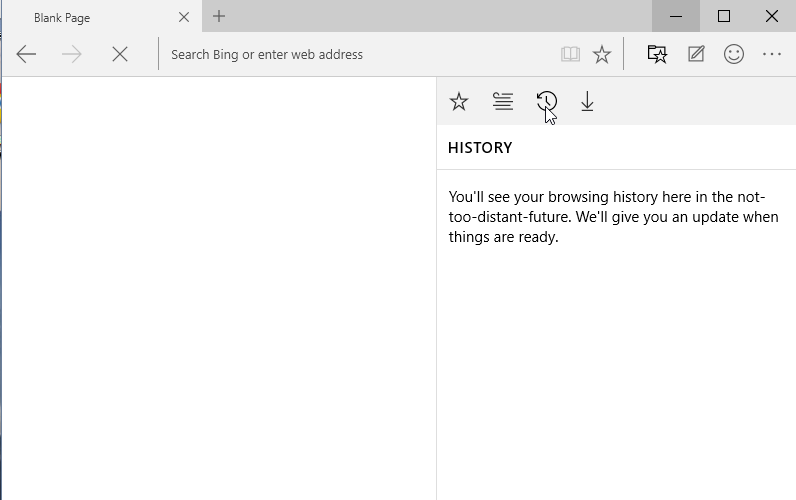
Task: Stop loading the current page
Action: (x=120, y=55)
